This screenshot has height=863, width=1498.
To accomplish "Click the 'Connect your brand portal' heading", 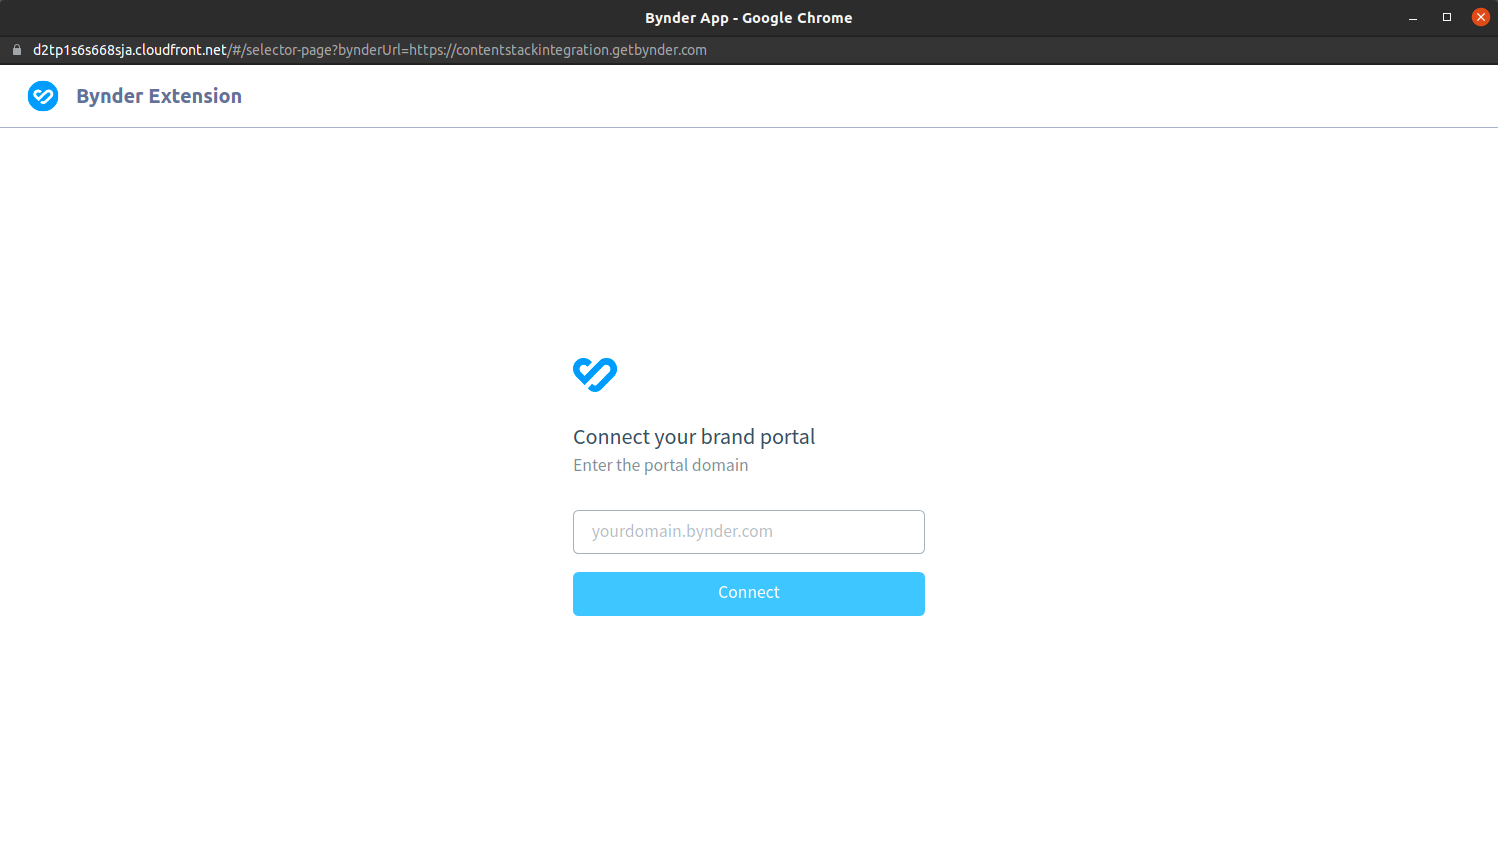I will pyautogui.click(x=694, y=437).
